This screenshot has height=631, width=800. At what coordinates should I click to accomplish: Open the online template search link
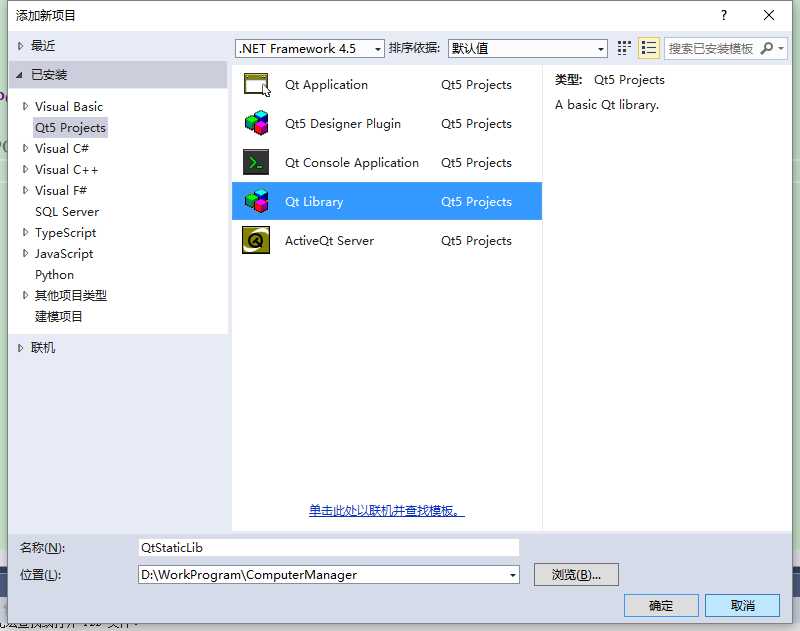coord(387,510)
